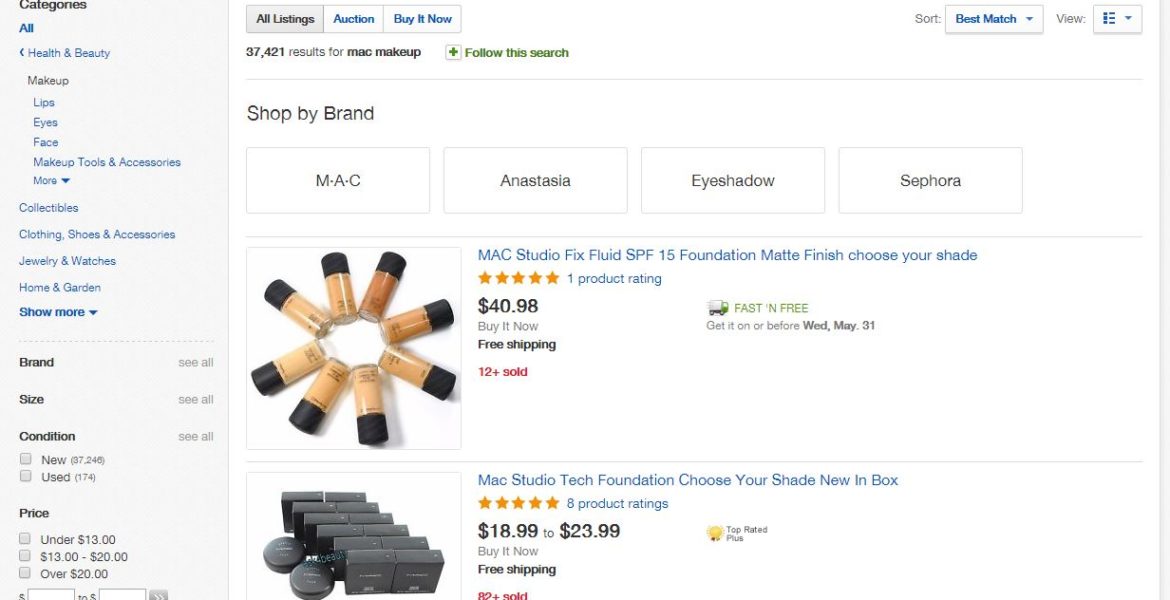The width and height of the screenshot is (1170, 600).
Task: Click the green plus Follow search icon
Action: [x=454, y=52]
